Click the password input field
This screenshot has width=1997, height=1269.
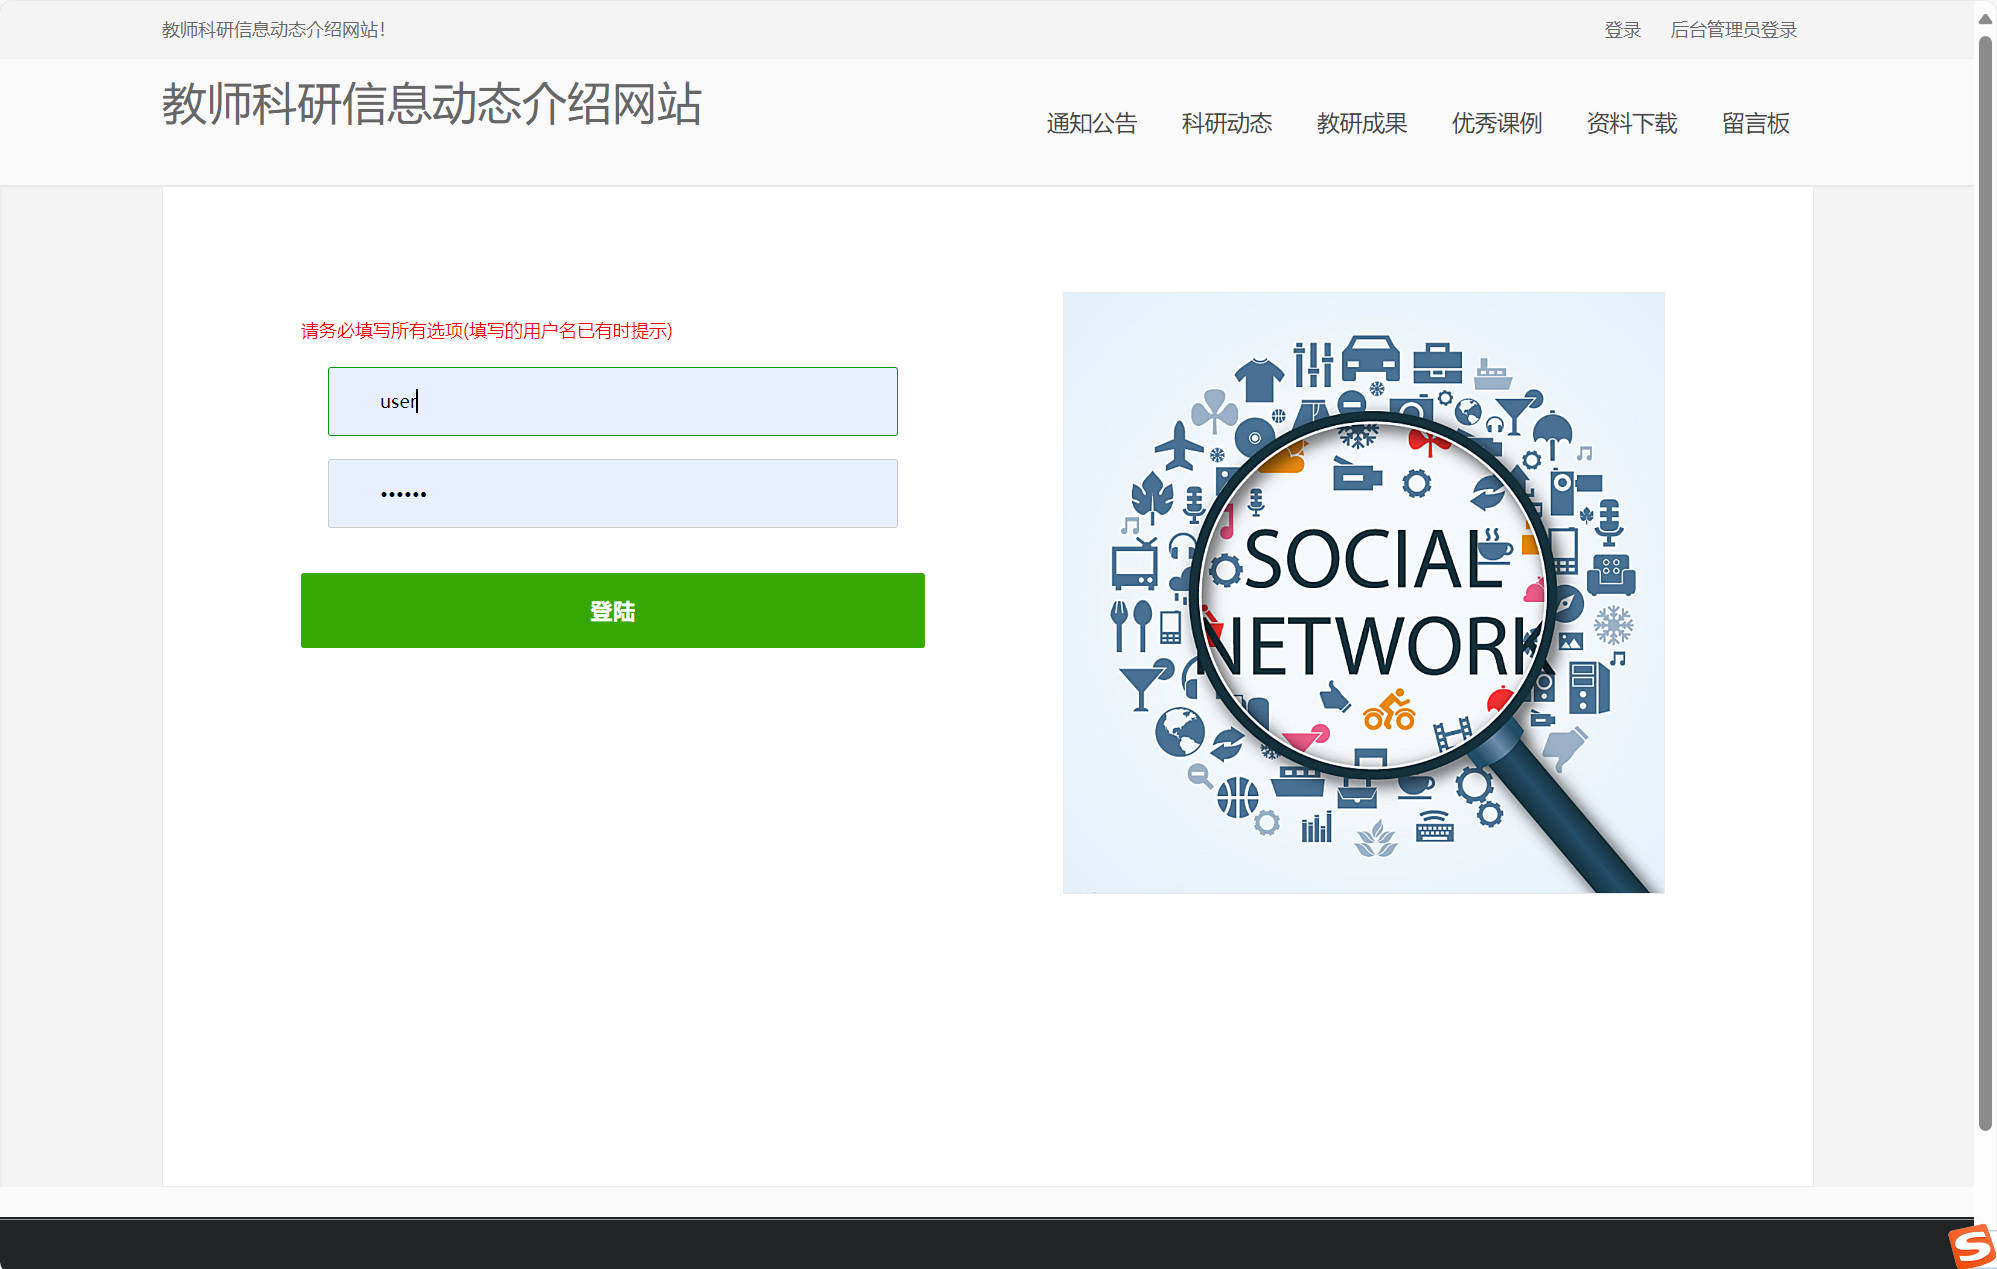point(612,493)
